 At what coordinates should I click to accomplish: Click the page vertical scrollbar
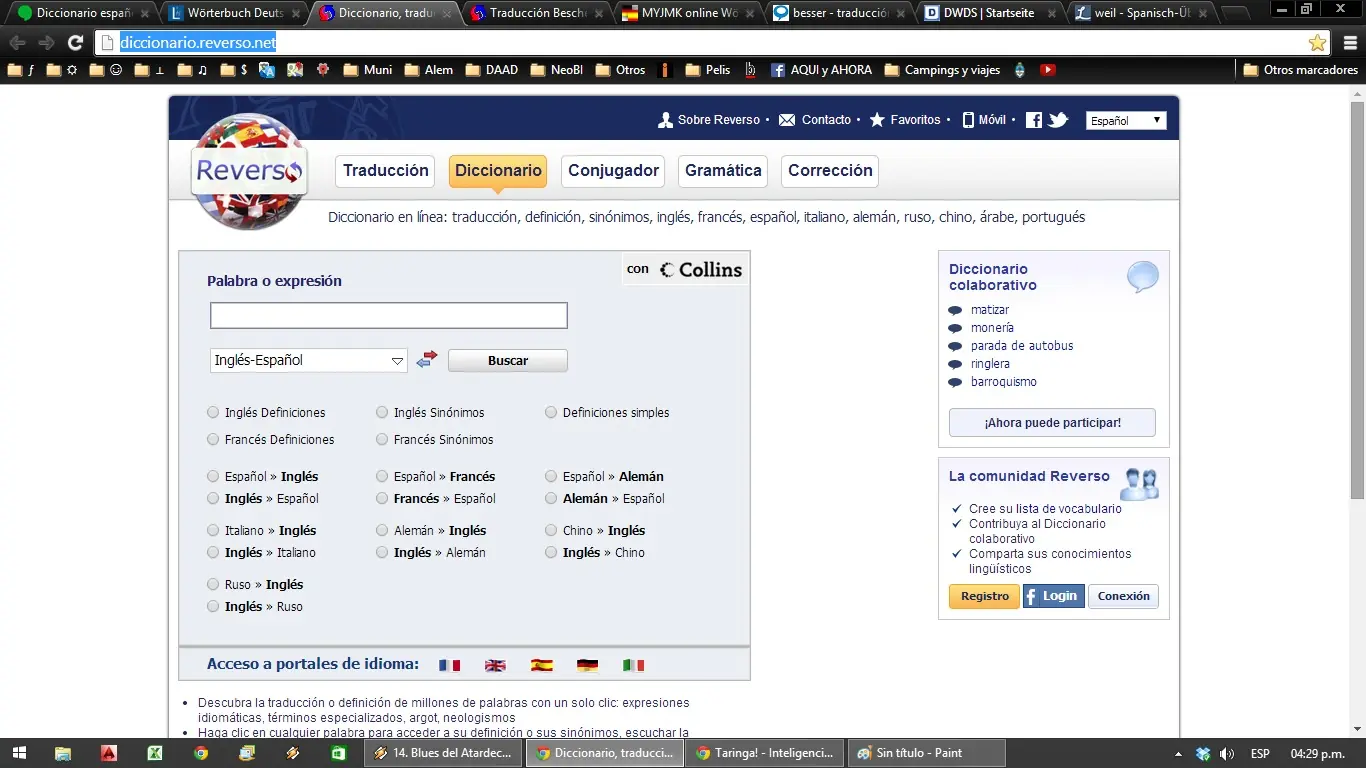1357,300
